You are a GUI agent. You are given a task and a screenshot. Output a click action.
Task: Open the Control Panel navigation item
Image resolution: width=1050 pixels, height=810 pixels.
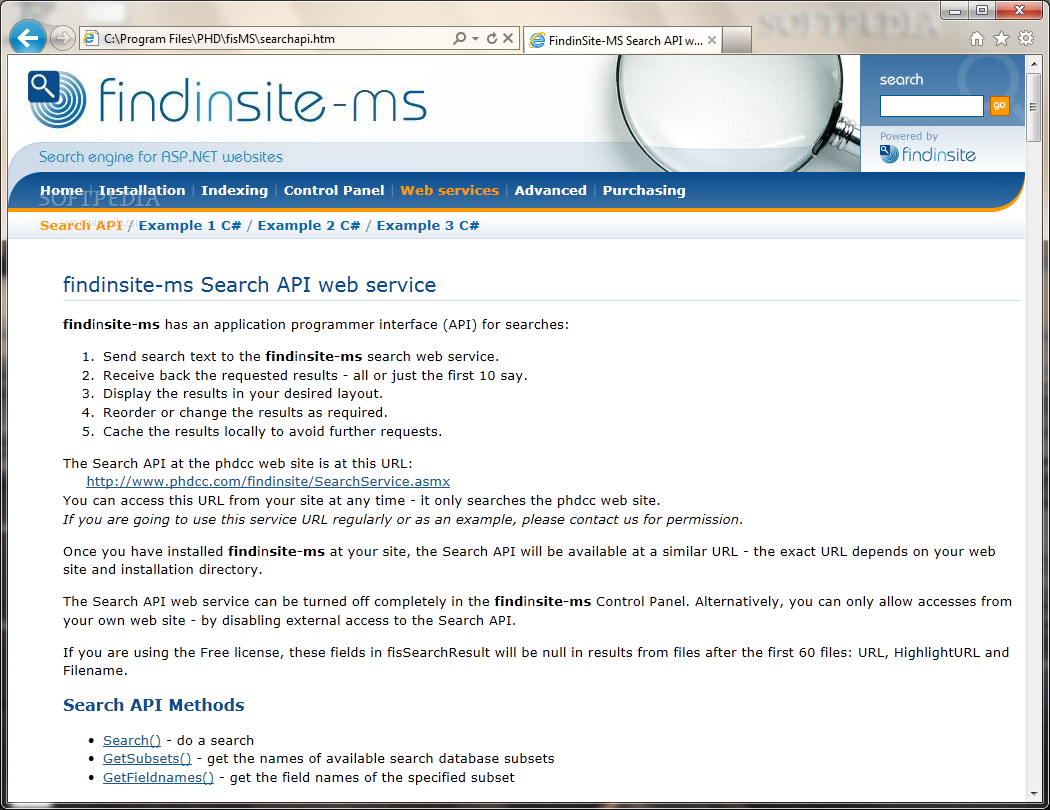pos(334,190)
